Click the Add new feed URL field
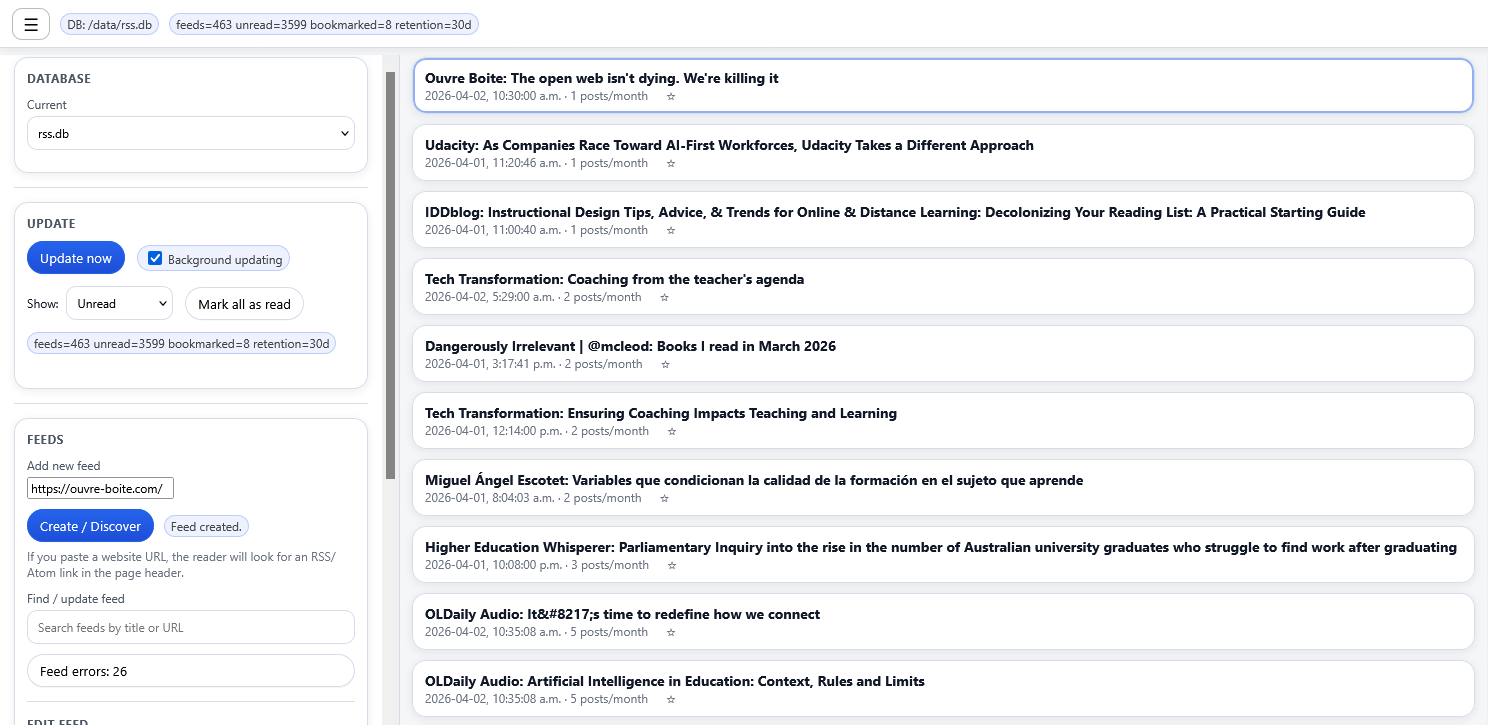The width and height of the screenshot is (1488, 725). point(100,488)
